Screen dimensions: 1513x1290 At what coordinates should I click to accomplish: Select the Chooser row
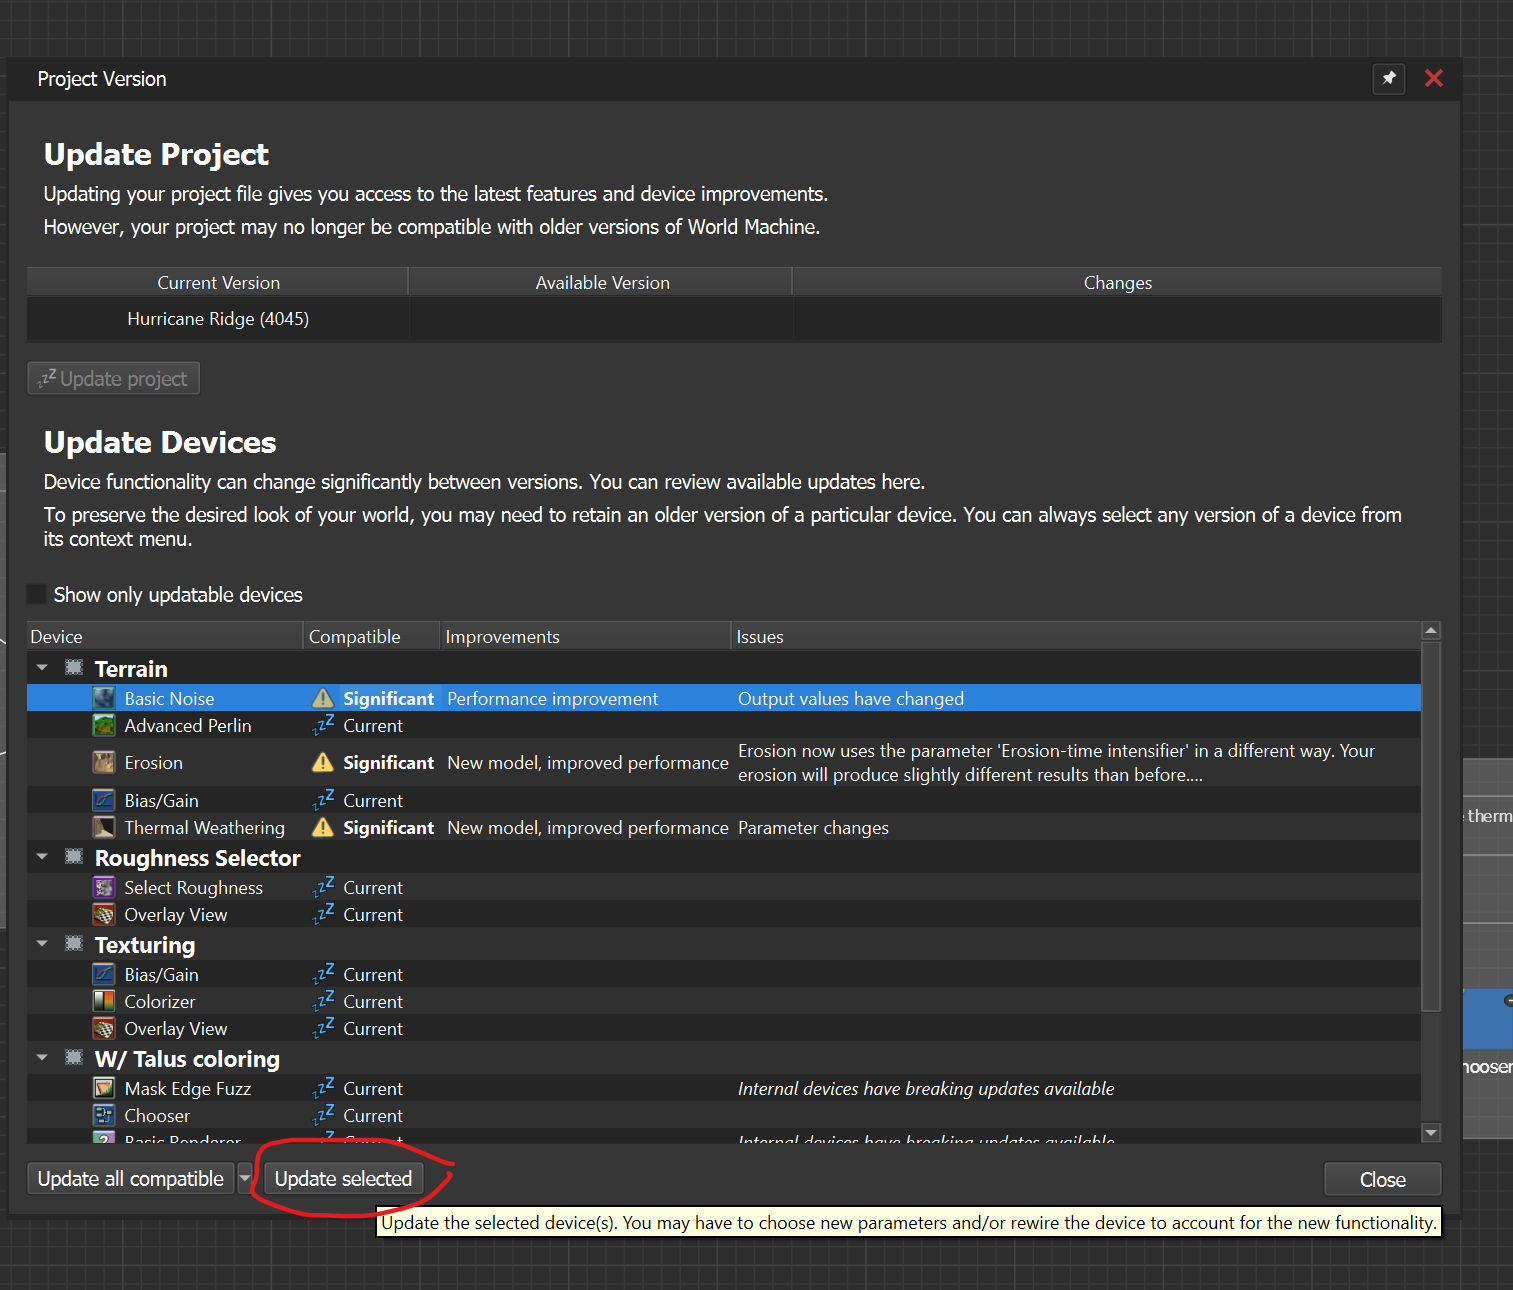click(724, 1115)
